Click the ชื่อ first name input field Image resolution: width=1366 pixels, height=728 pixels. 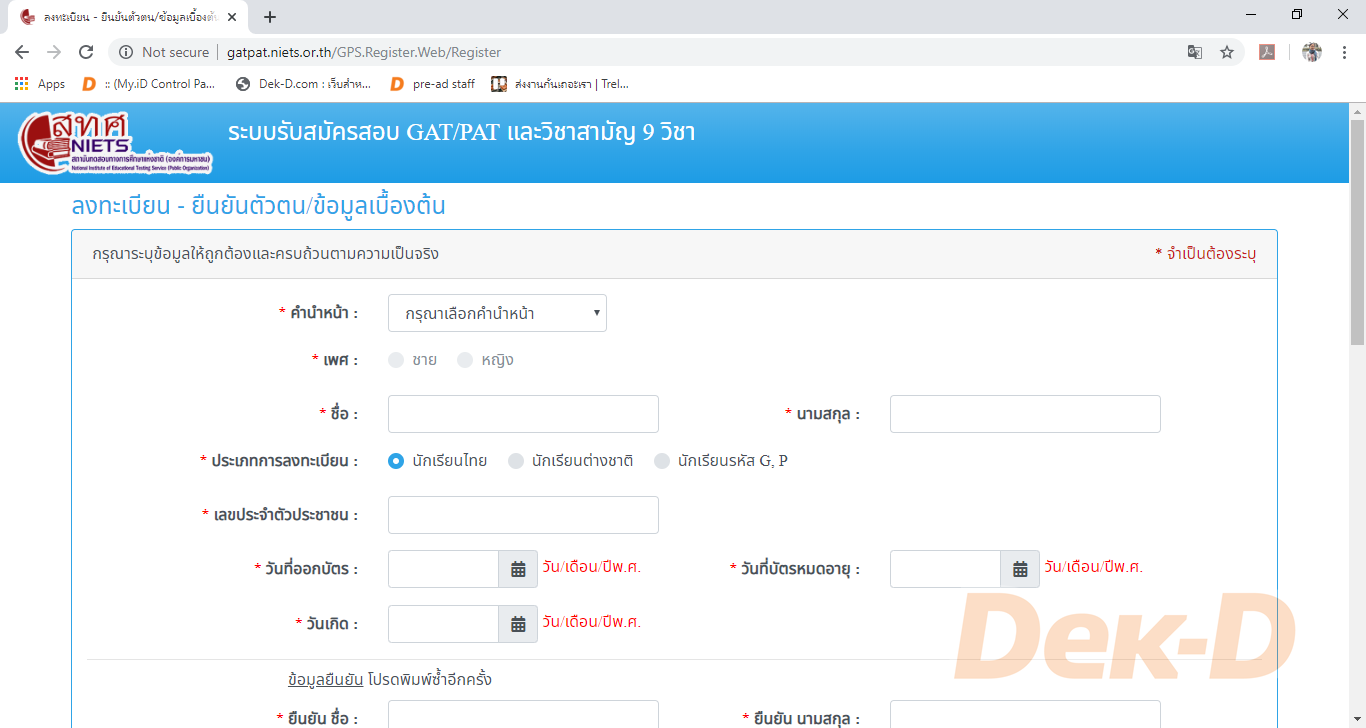coord(523,414)
